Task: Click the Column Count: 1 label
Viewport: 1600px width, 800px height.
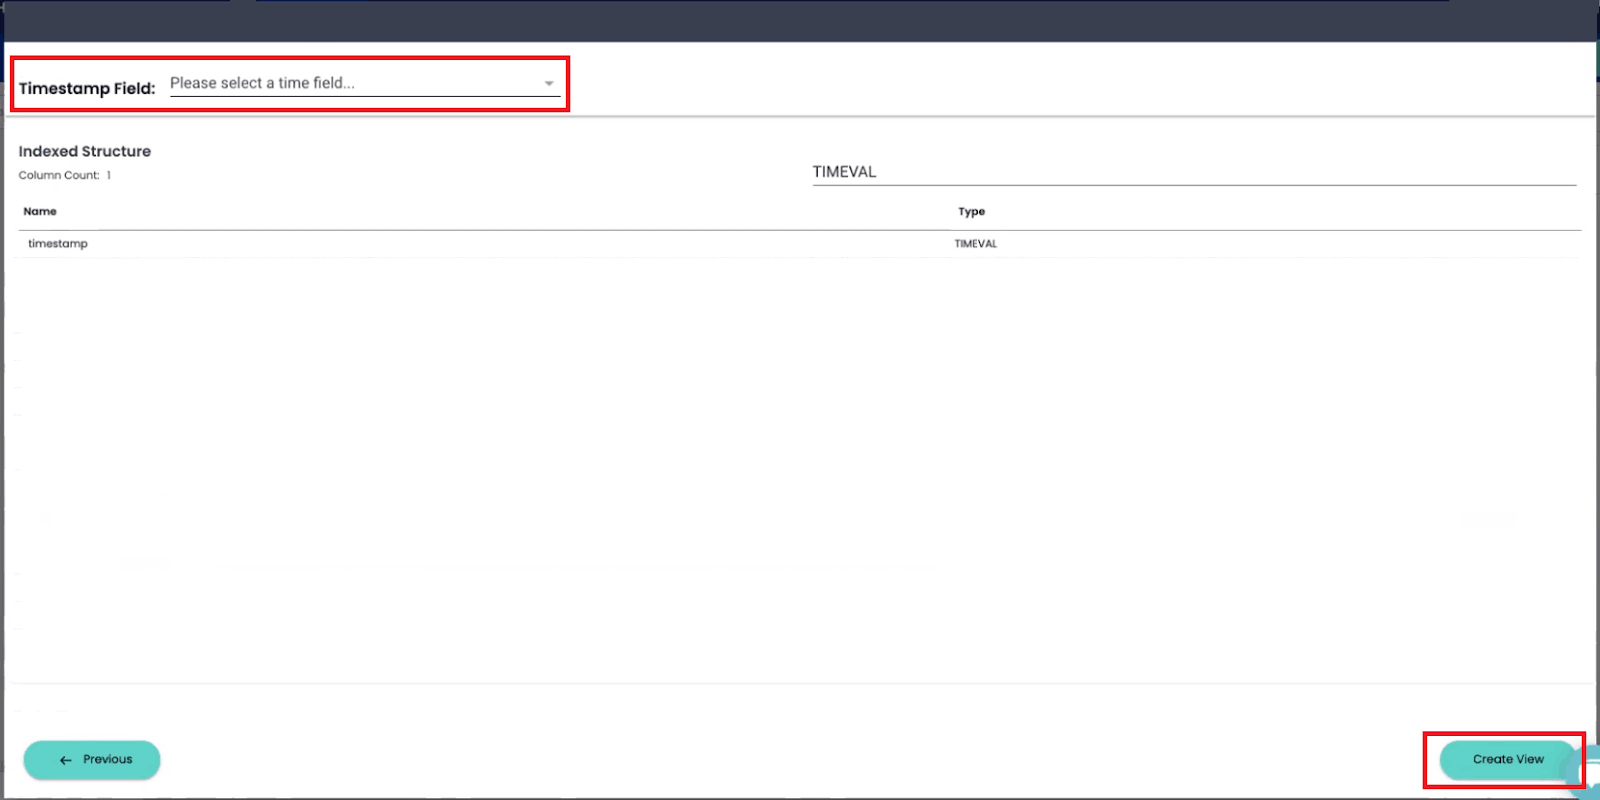Action: tap(65, 175)
